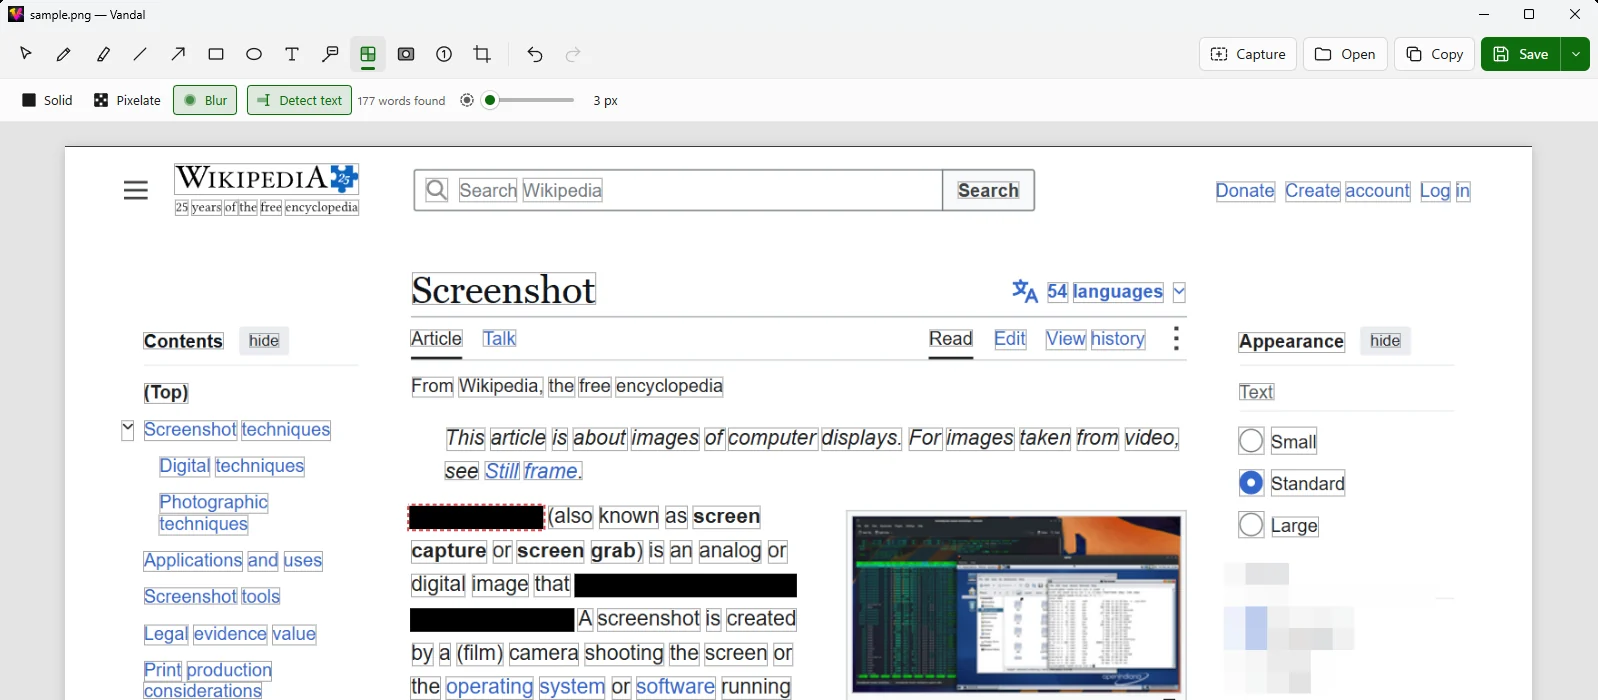Select the Pencil drawing tool
Screen dimensions: 1598x700
click(x=64, y=54)
